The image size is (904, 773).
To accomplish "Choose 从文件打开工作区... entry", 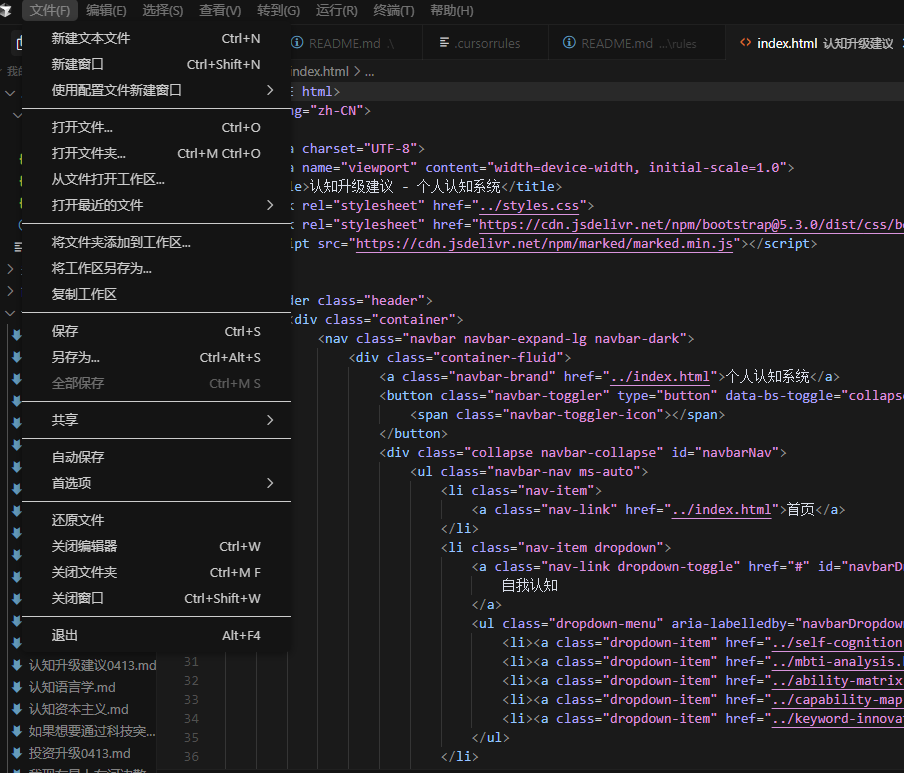I will pos(156,179).
